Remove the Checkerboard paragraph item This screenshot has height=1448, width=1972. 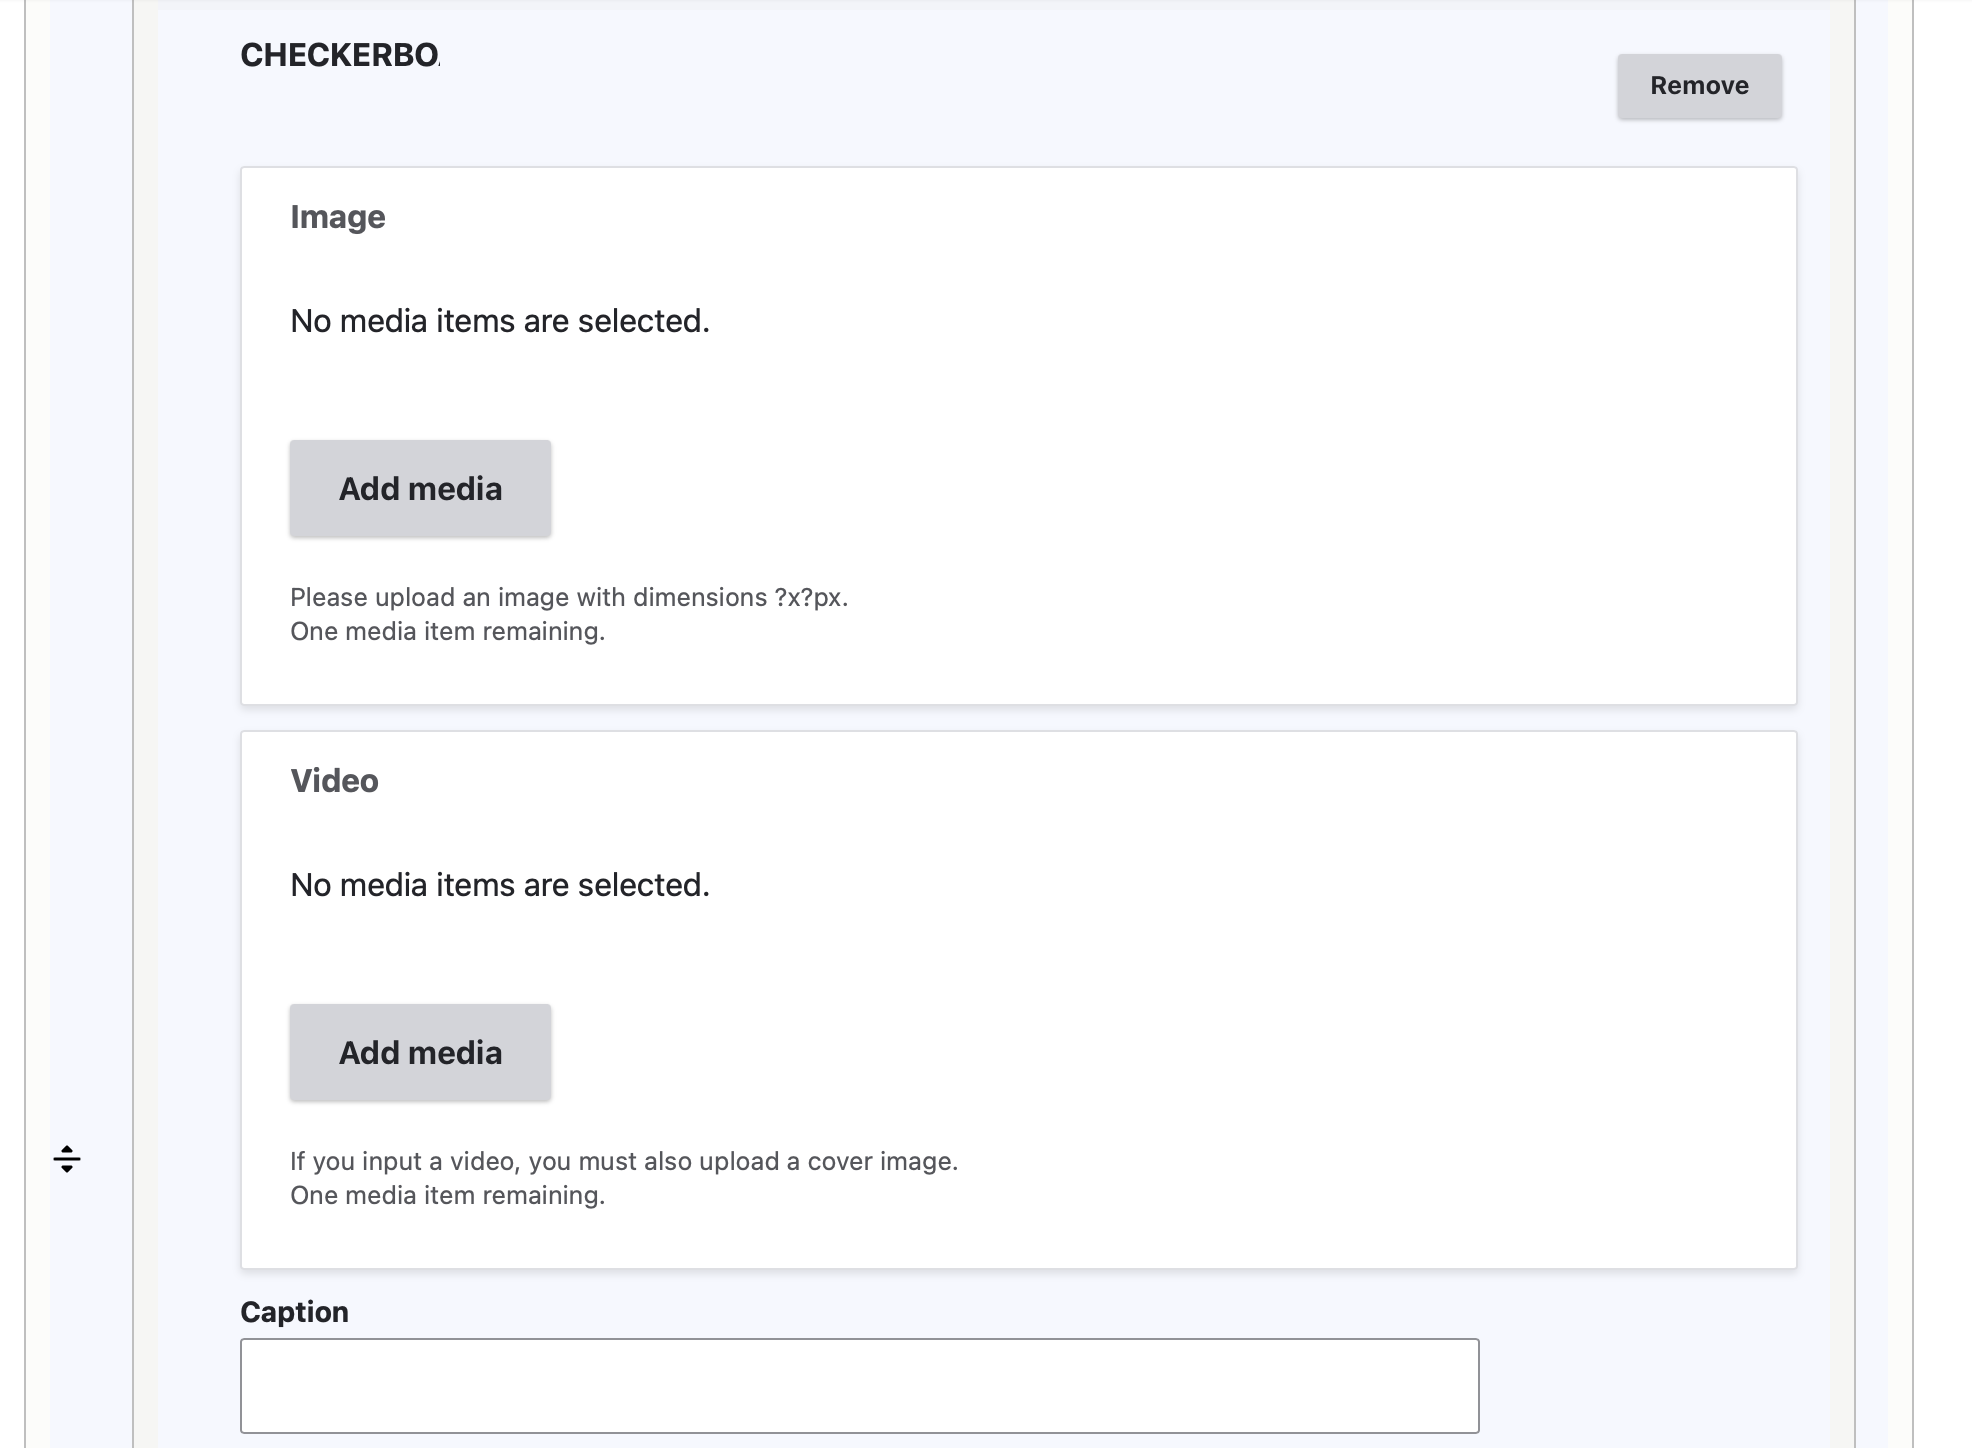pos(1699,86)
